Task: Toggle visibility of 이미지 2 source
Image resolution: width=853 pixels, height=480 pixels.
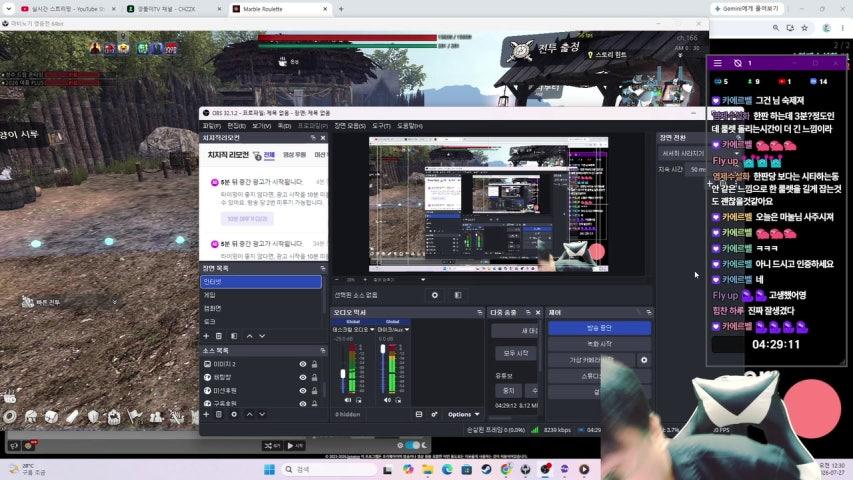Action: 302,364
